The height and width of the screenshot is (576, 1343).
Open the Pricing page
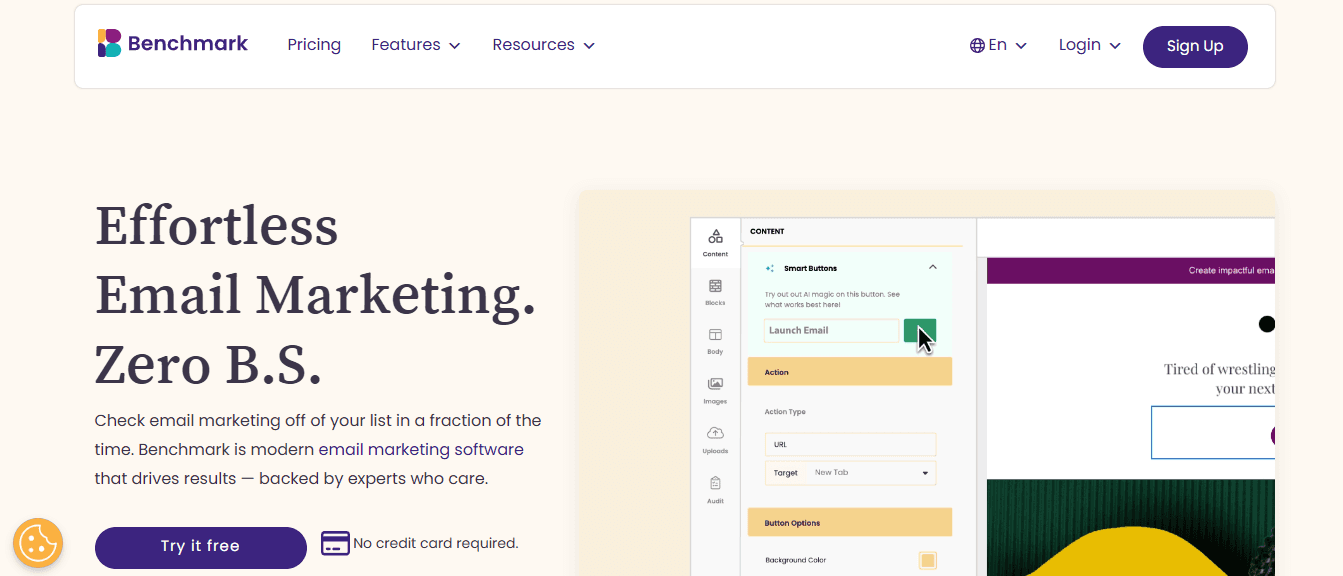pos(313,44)
